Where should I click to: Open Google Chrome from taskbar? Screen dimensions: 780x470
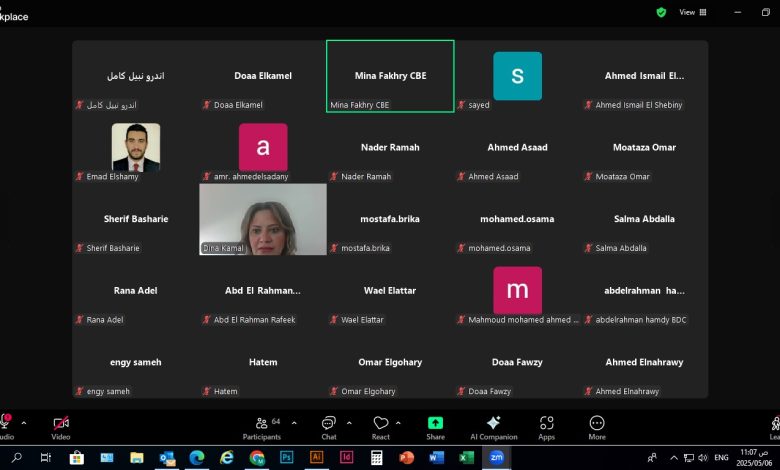tap(257, 458)
